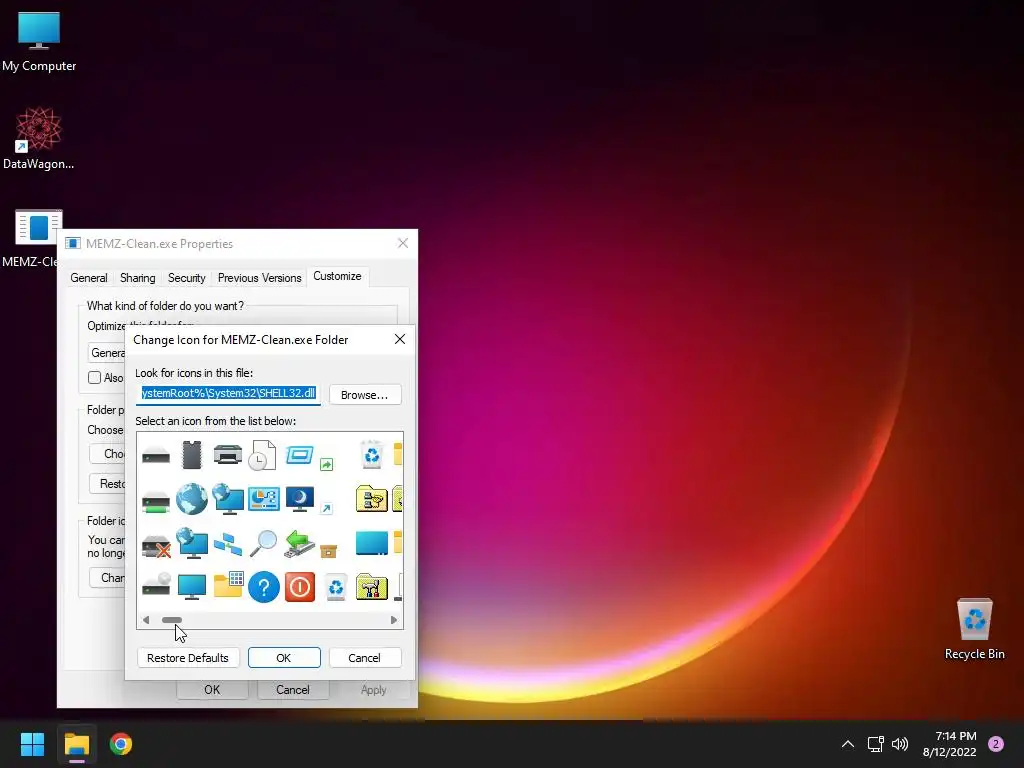
Task: Pick the red power button icon
Action: point(300,587)
